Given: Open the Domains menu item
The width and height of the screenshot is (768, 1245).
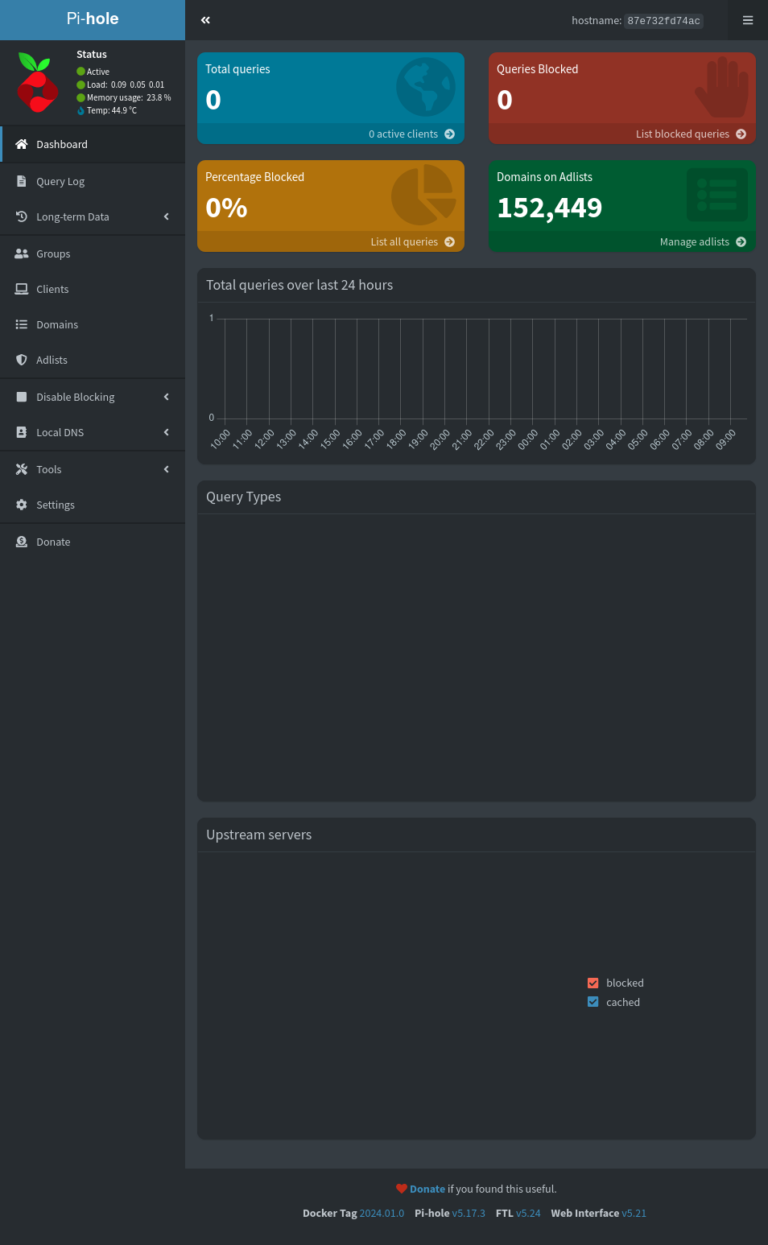Looking at the screenshot, I should pos(57,325).
